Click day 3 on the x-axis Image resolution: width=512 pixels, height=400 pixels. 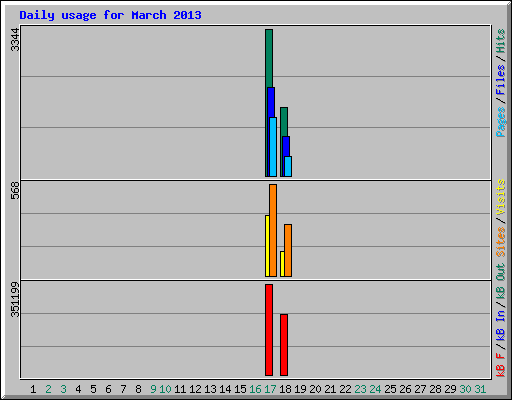click(63, 389)
